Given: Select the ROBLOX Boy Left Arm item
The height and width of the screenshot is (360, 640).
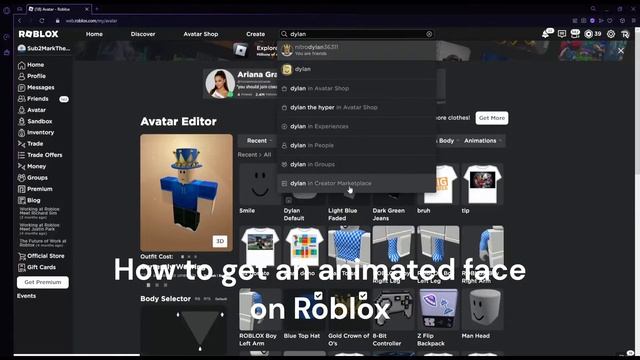Looking at the screenshot, I should pyautogui.click(x=260, y=309).
